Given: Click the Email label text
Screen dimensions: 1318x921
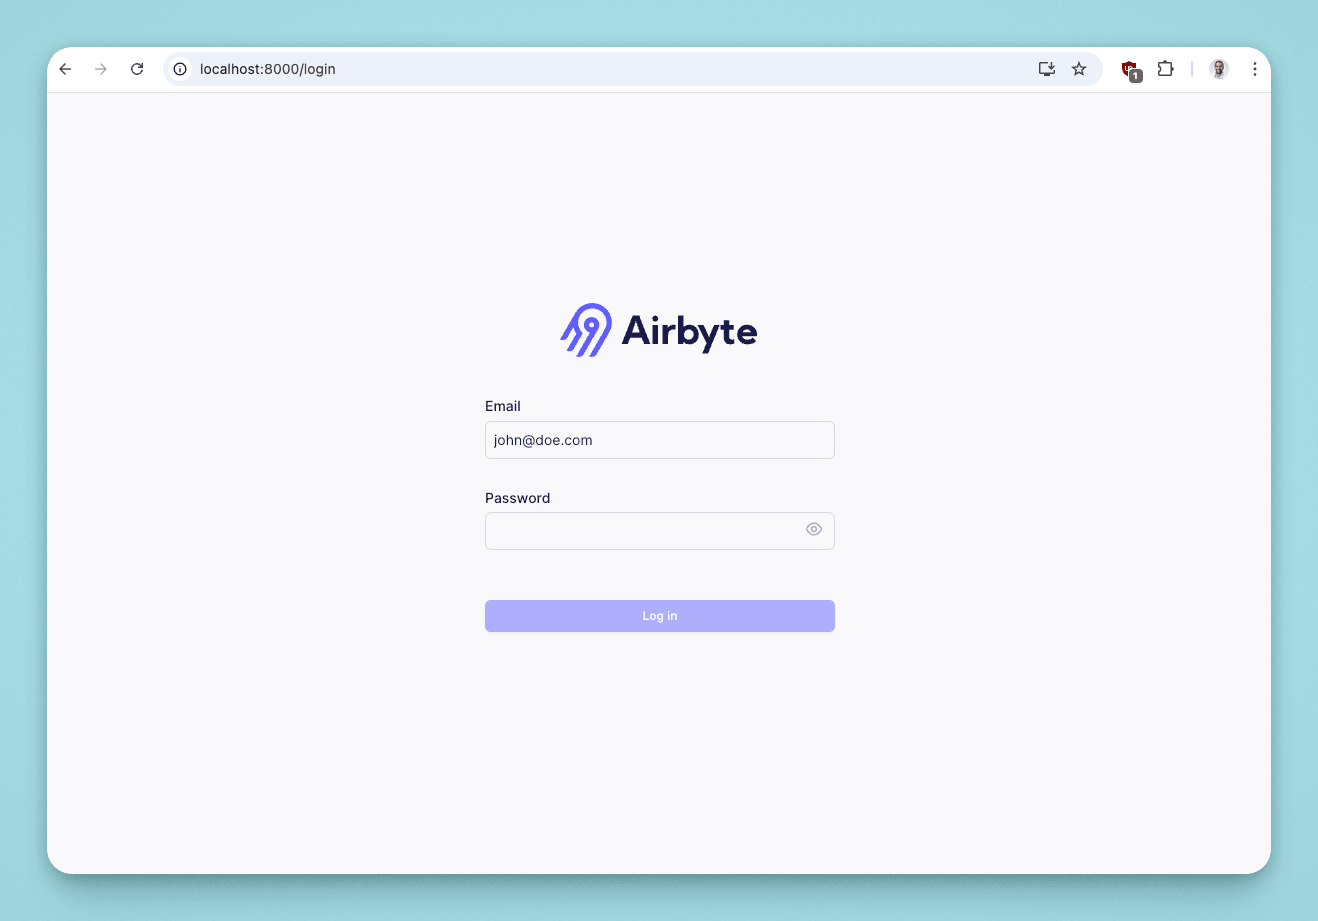Looking at the screenshot, I should tap(503, 406).
